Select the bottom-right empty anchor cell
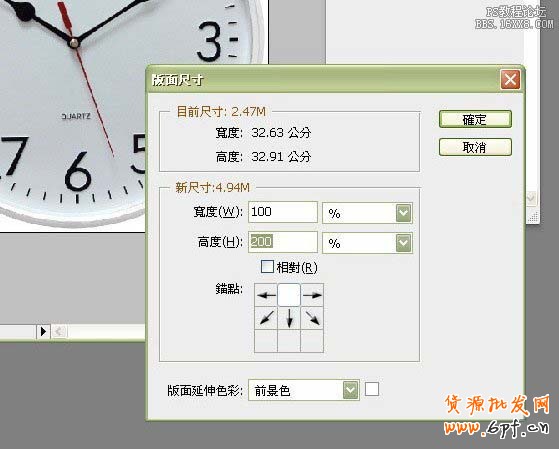 pos(312,341)
